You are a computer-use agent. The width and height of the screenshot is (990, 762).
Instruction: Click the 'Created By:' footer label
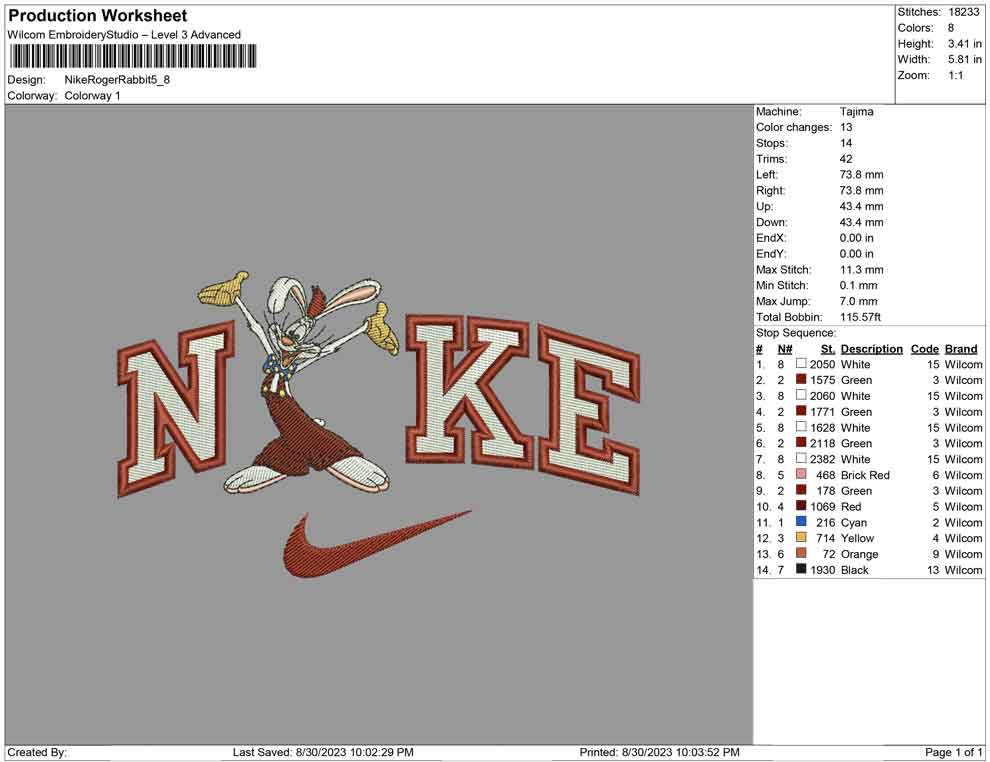click(37, 752)
